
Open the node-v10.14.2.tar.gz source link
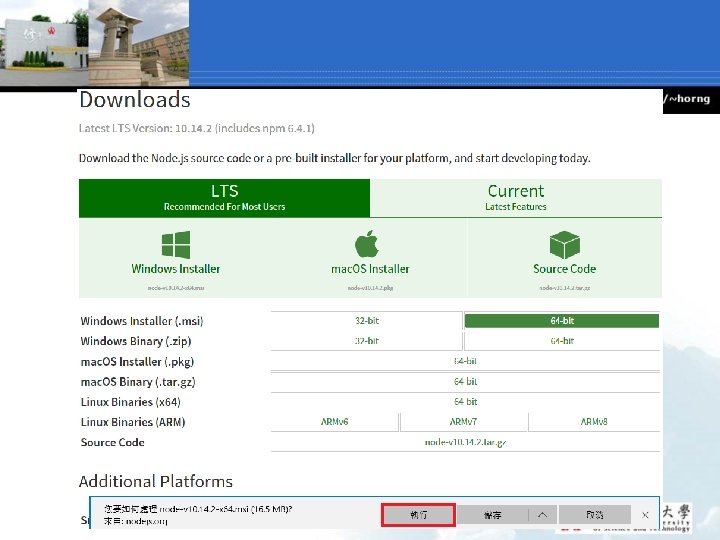point(465,442)
